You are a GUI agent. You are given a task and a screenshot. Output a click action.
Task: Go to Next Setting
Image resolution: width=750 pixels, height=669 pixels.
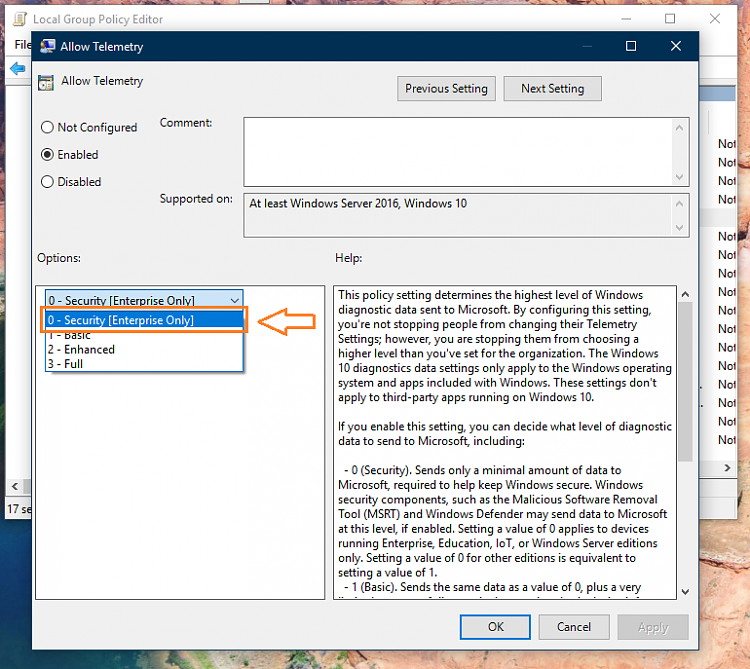pyautogui.click(x=552, y=88)
